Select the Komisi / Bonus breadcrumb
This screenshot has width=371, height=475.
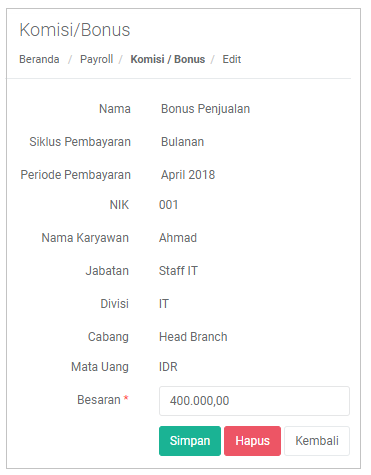(x=168, y=59)
